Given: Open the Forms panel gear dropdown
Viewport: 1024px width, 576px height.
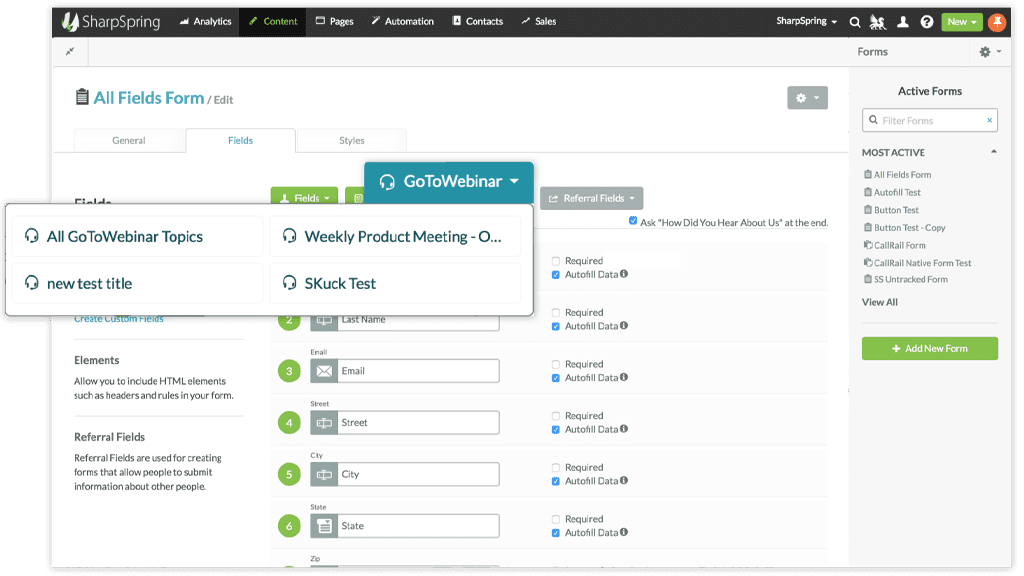Looking at the screenshot, I should [990, 52].
